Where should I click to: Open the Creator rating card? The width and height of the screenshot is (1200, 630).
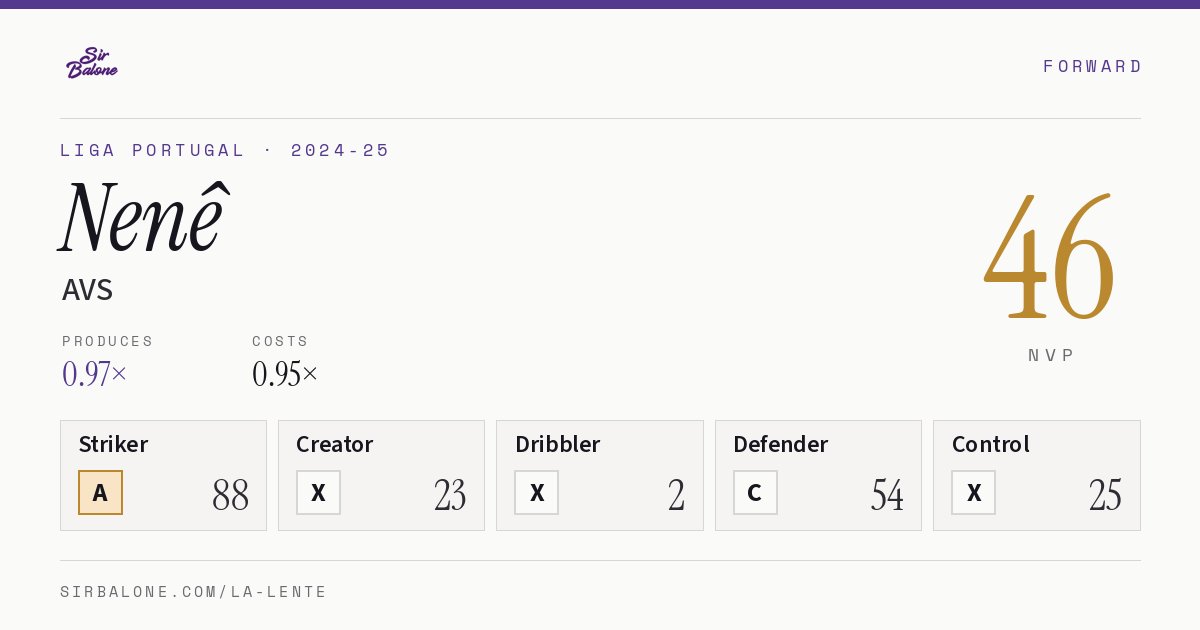coord(381,475)
